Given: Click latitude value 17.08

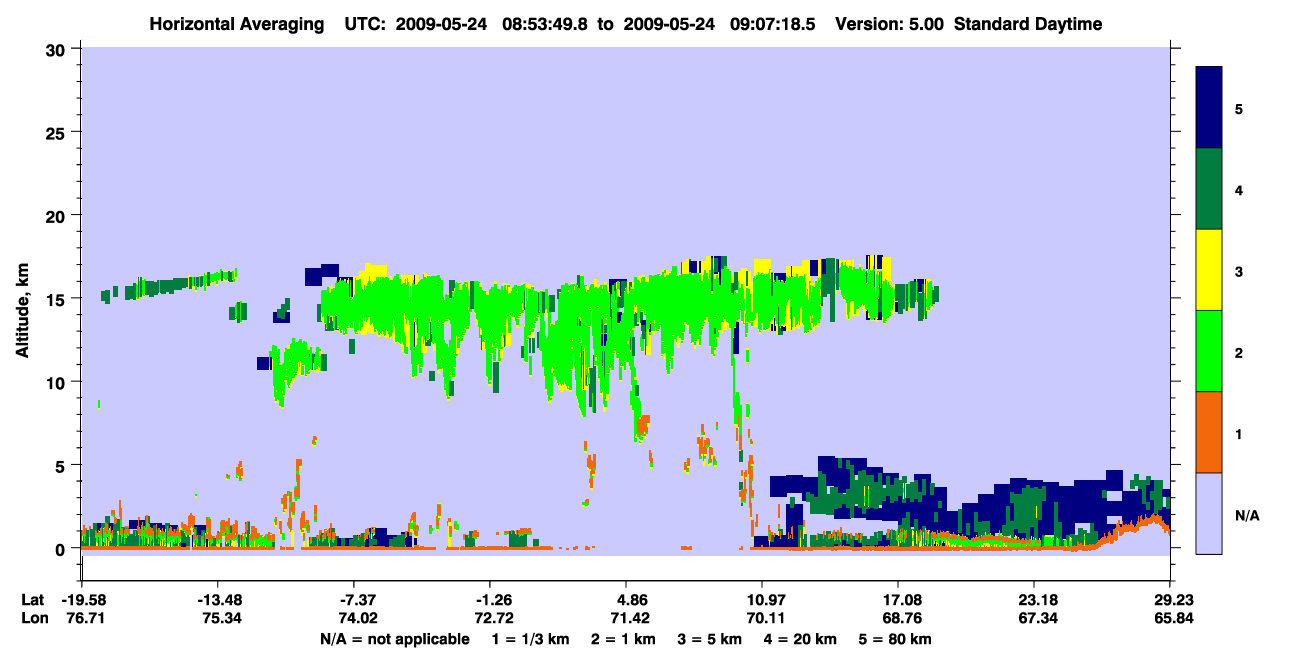Looking at the screenshot, I should (898, 599).
